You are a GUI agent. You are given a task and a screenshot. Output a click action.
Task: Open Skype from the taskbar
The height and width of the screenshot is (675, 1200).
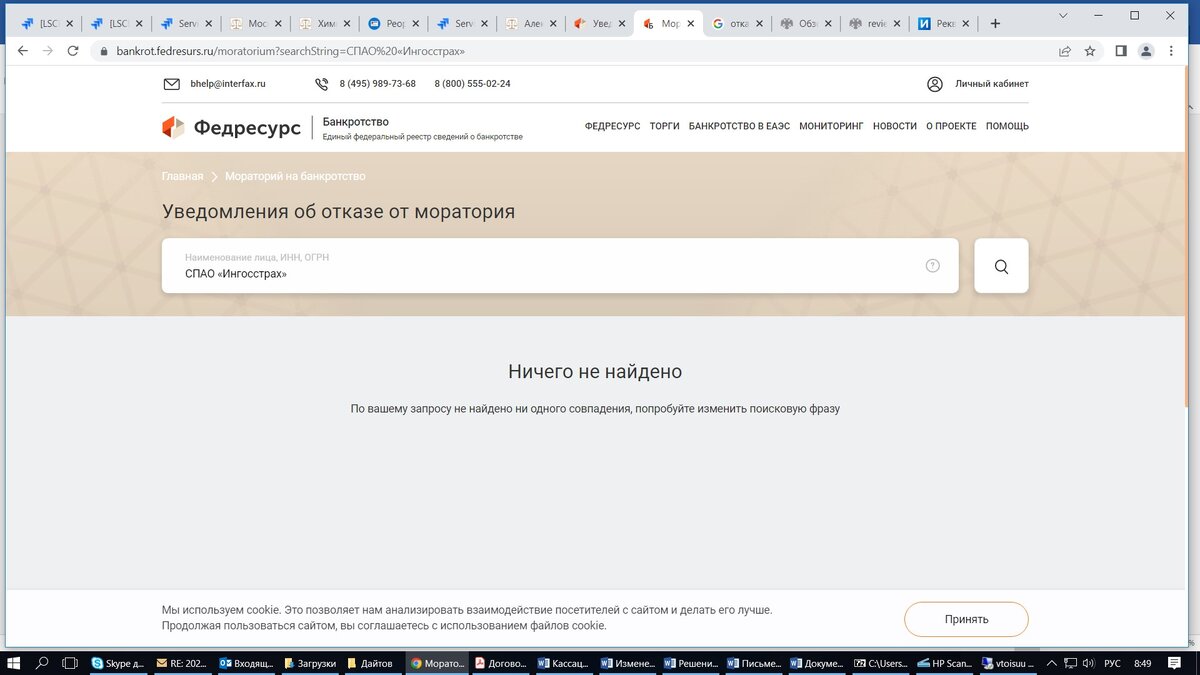tap(120, 662)
